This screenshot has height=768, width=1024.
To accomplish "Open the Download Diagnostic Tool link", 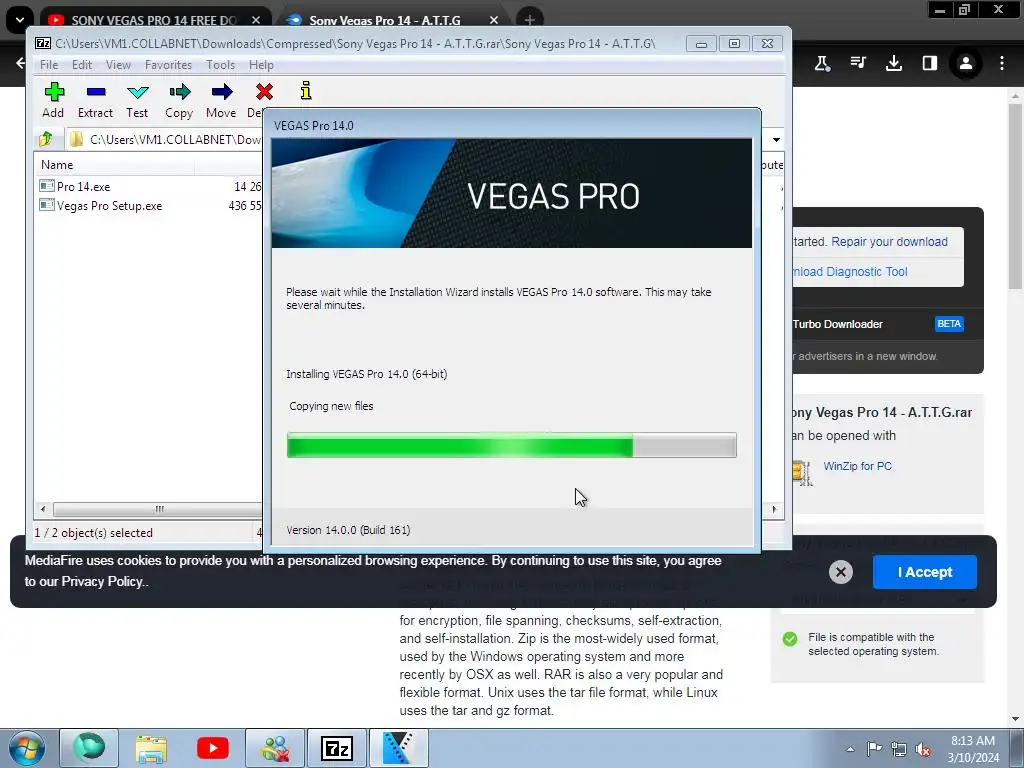I will pos(850,272).
